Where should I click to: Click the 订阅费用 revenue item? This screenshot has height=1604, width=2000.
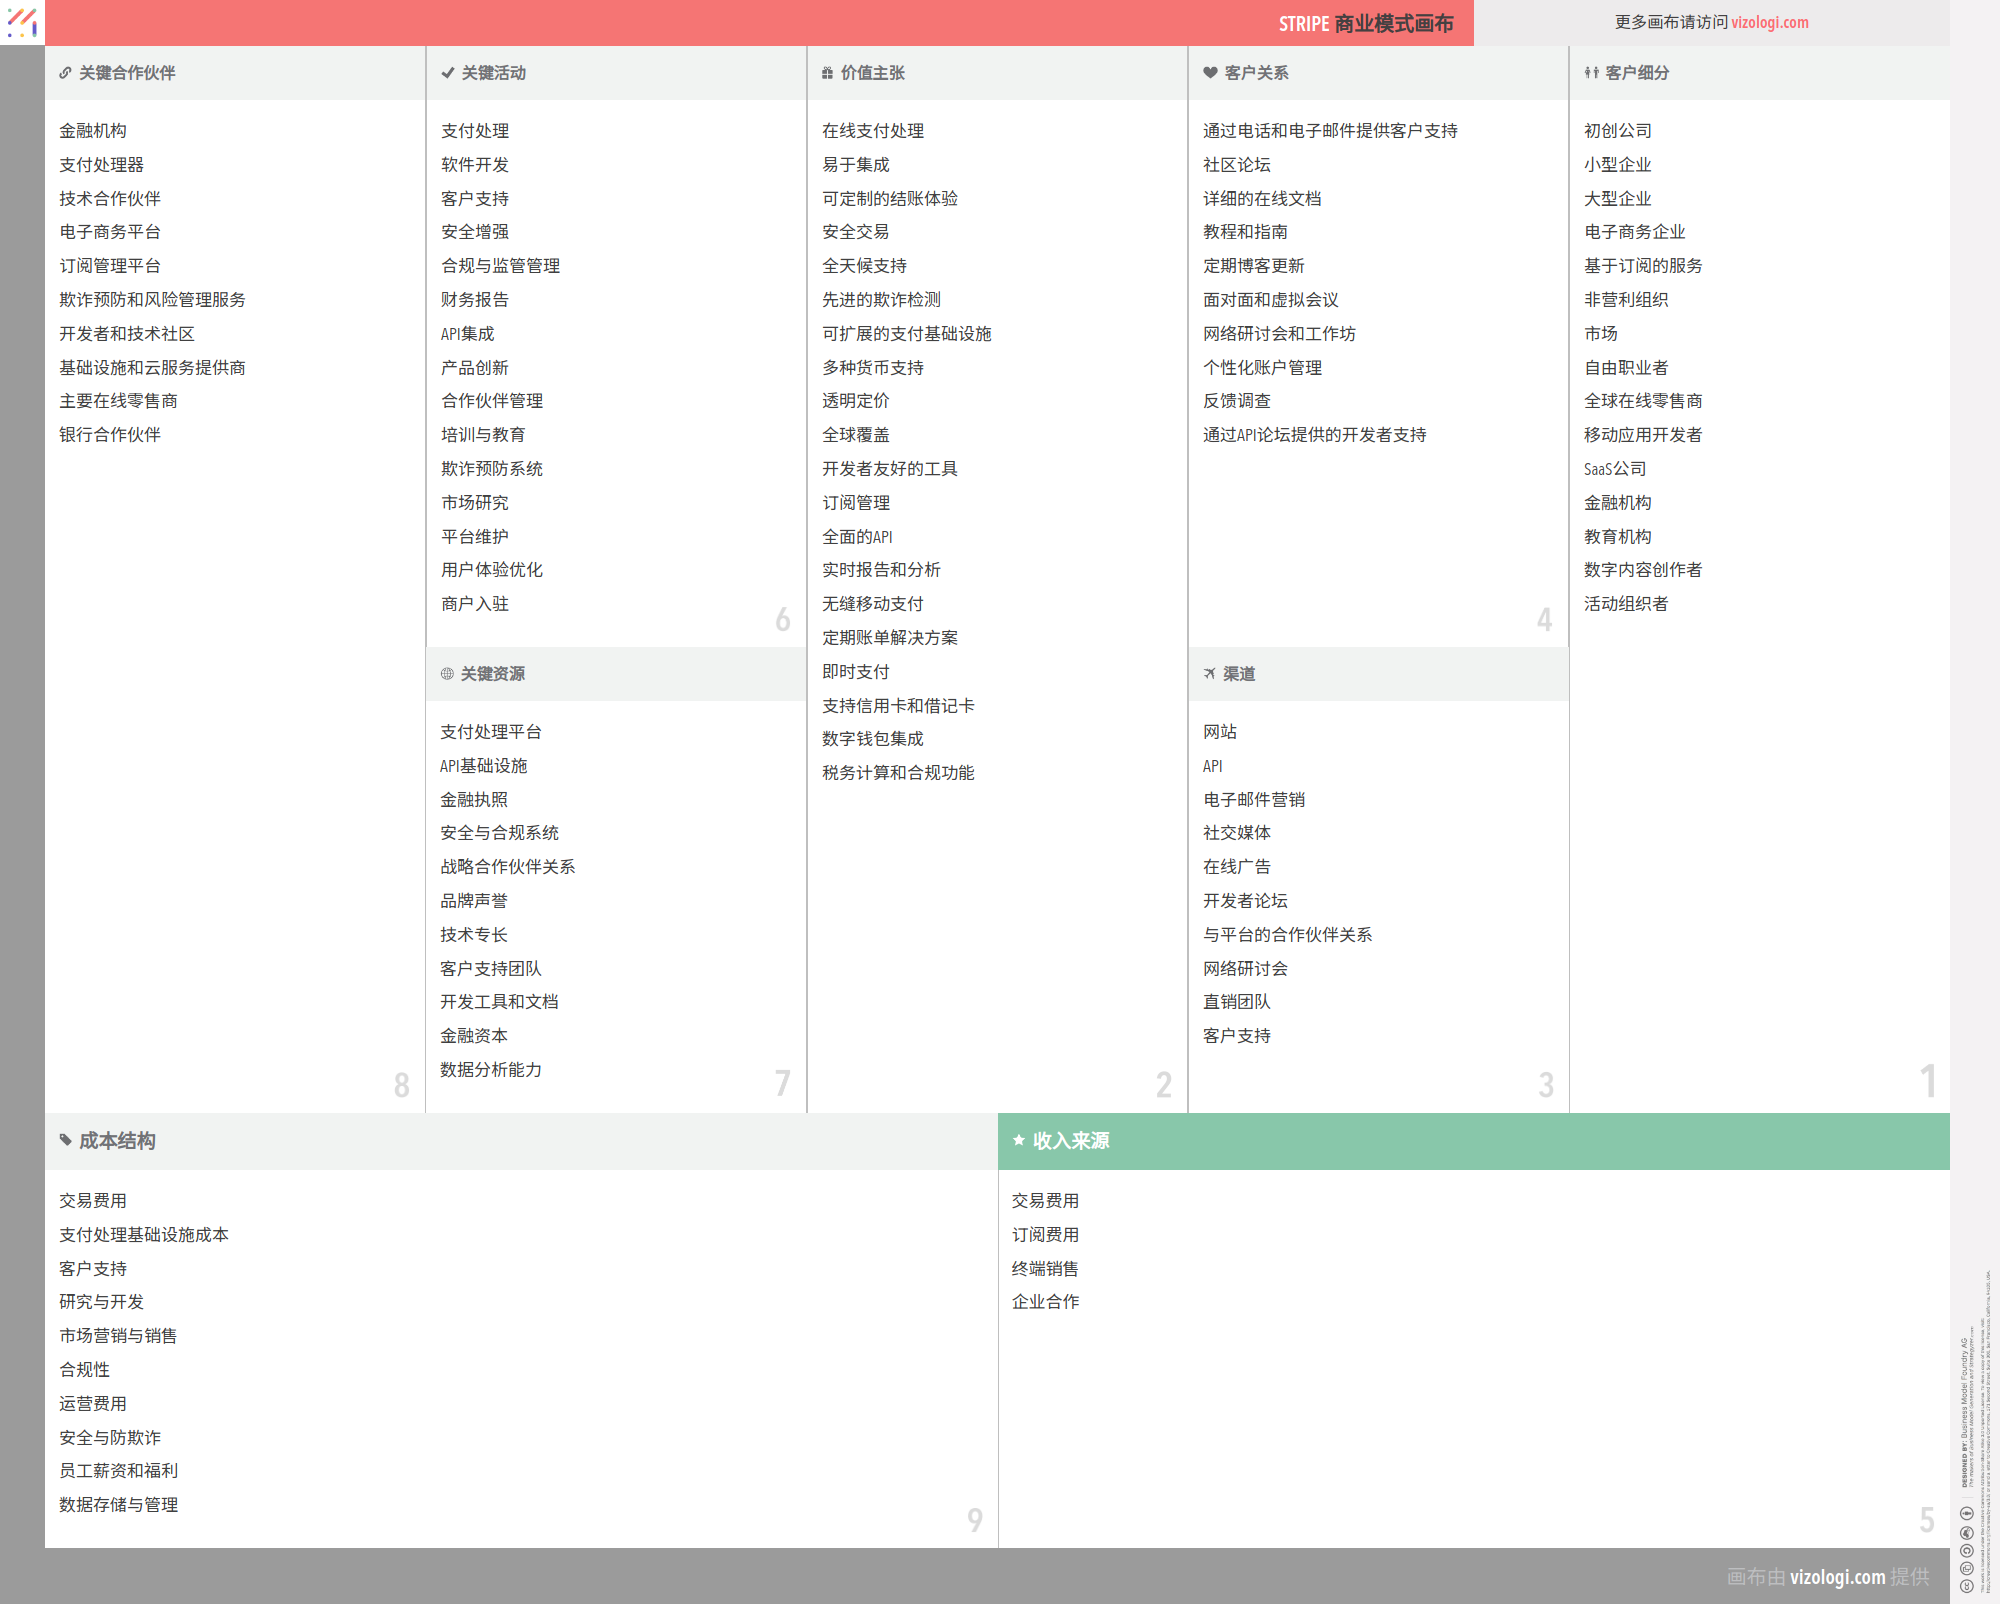(1045, 1235)
